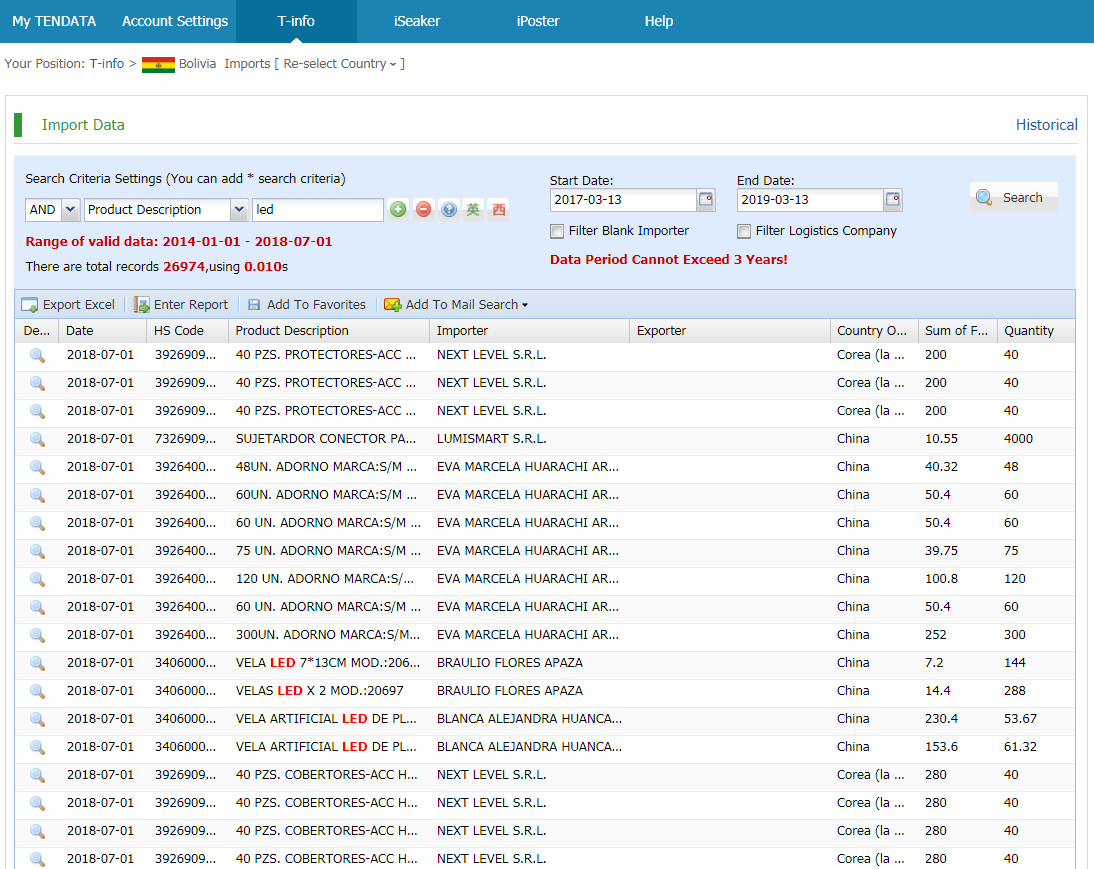Click the English translation icon

473,210
